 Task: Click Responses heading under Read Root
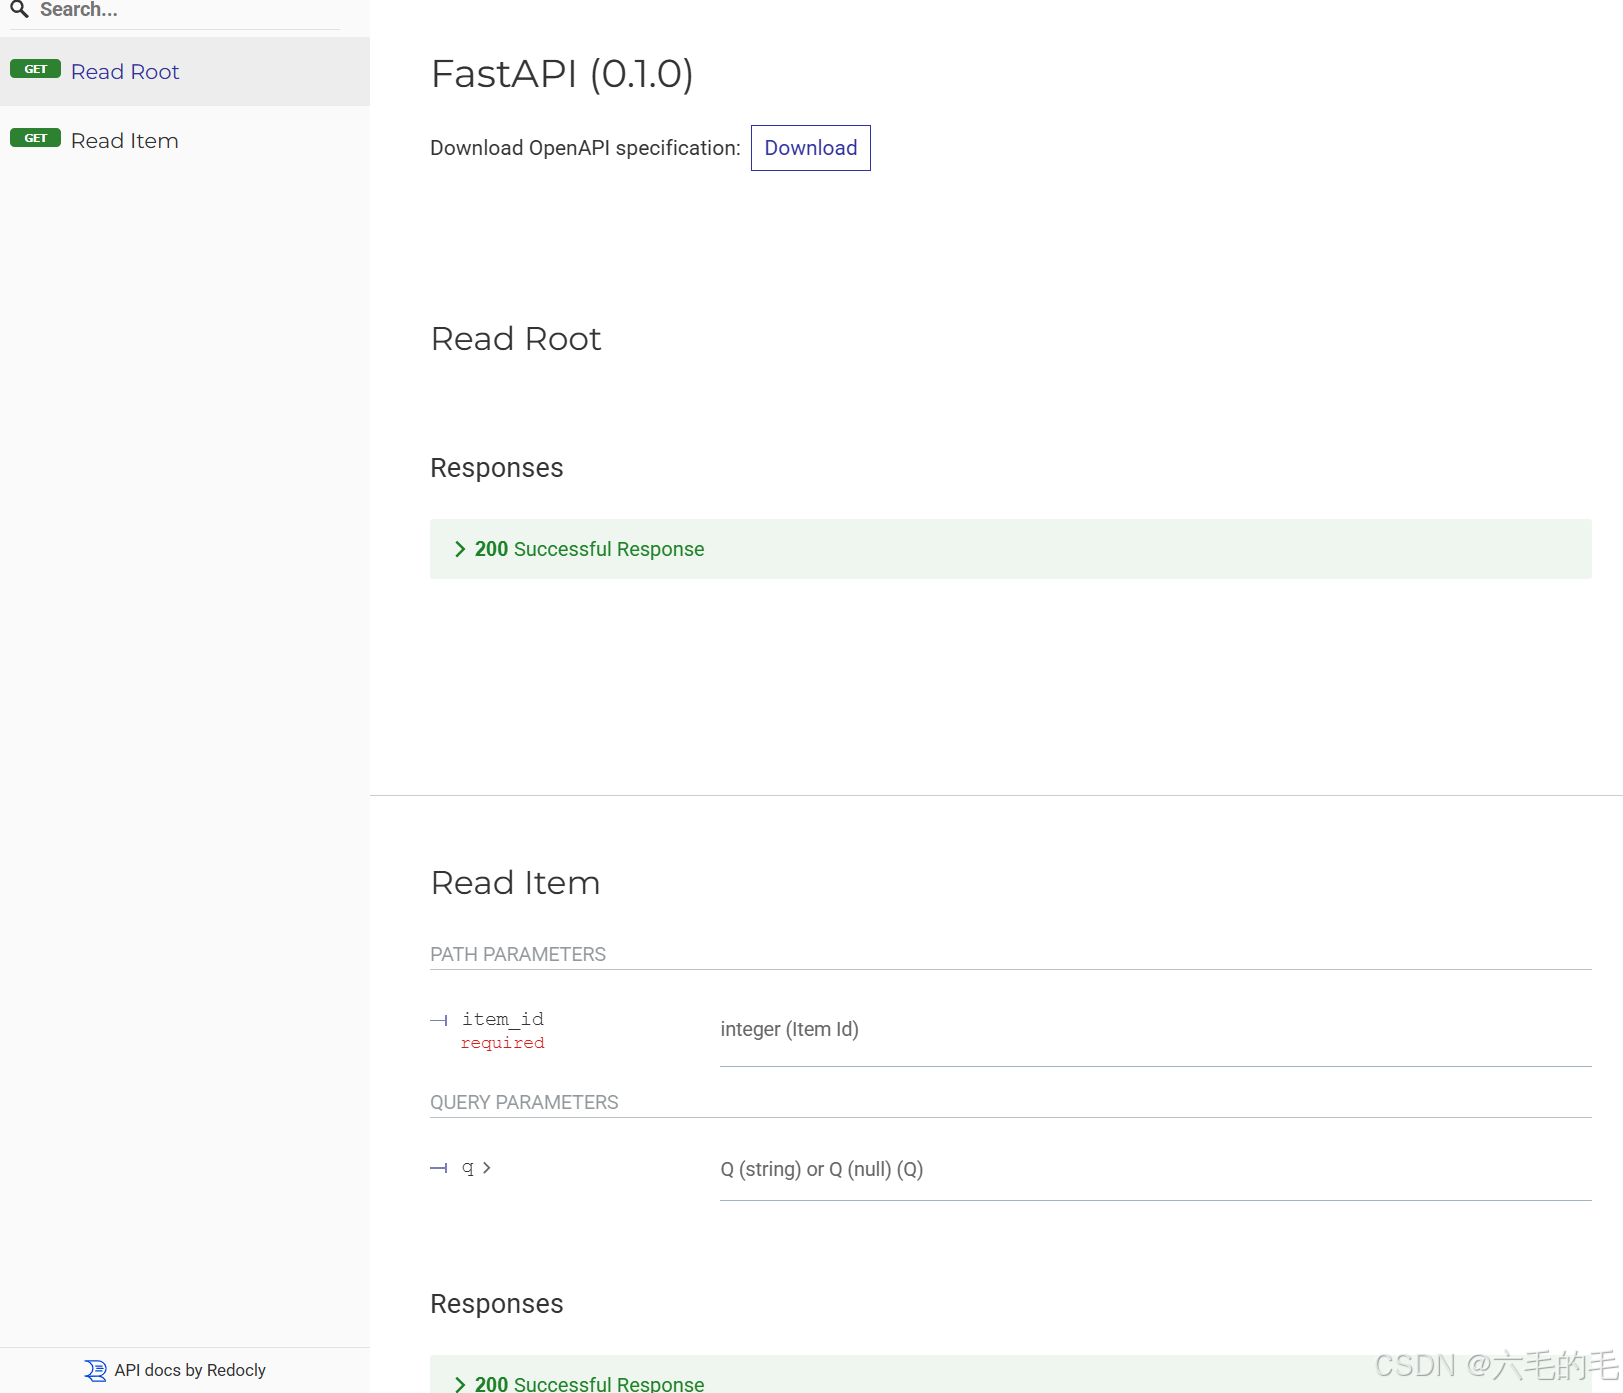click(497, 468)
